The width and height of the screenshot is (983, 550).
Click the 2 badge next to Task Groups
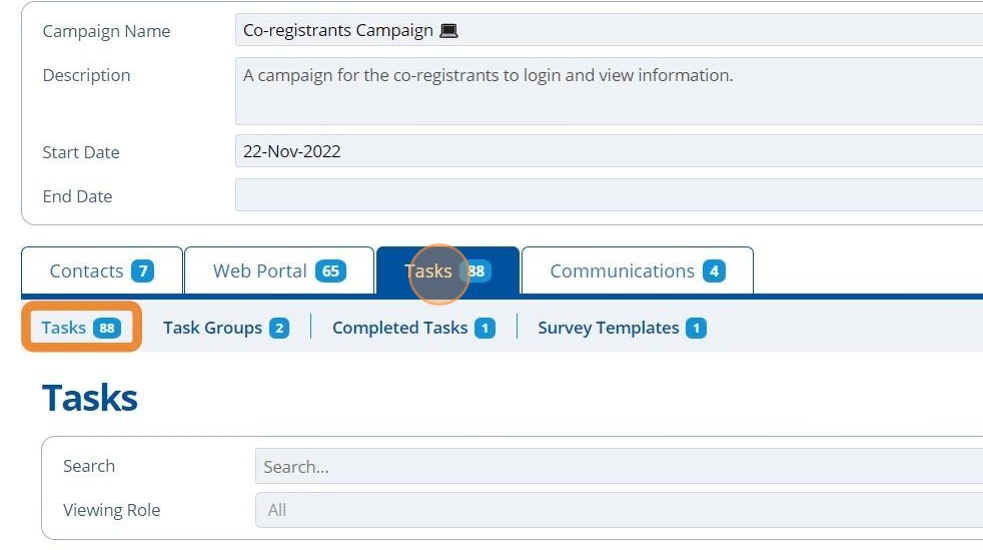coord(279,328)
